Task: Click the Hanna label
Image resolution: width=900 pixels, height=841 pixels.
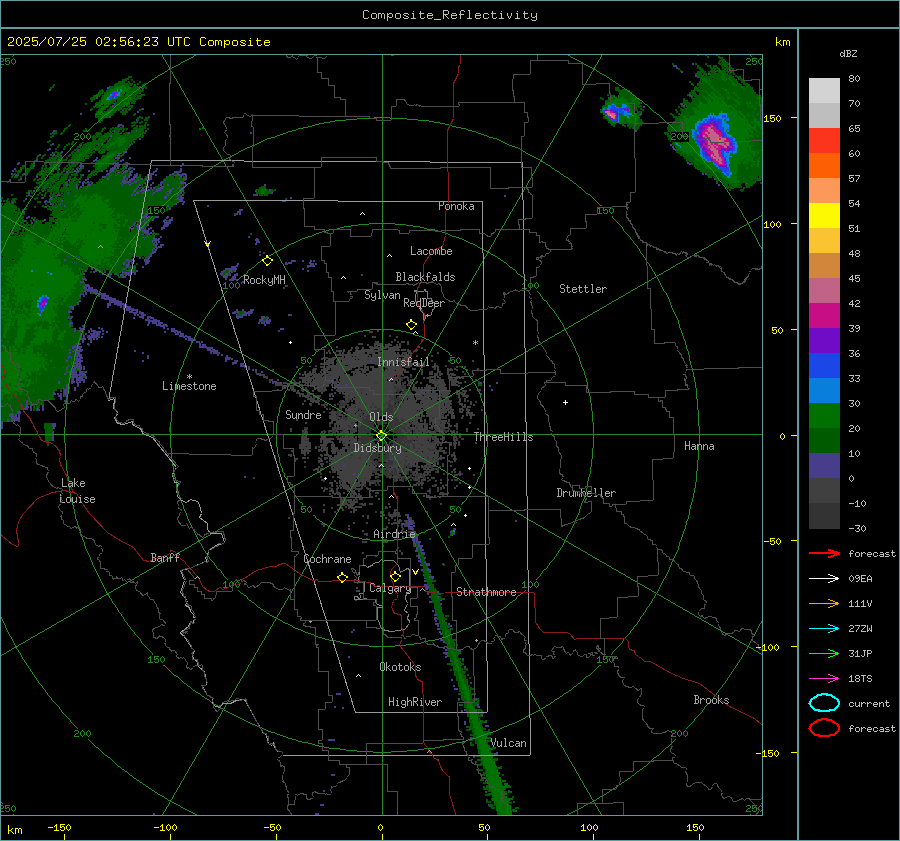Action: 699,446
